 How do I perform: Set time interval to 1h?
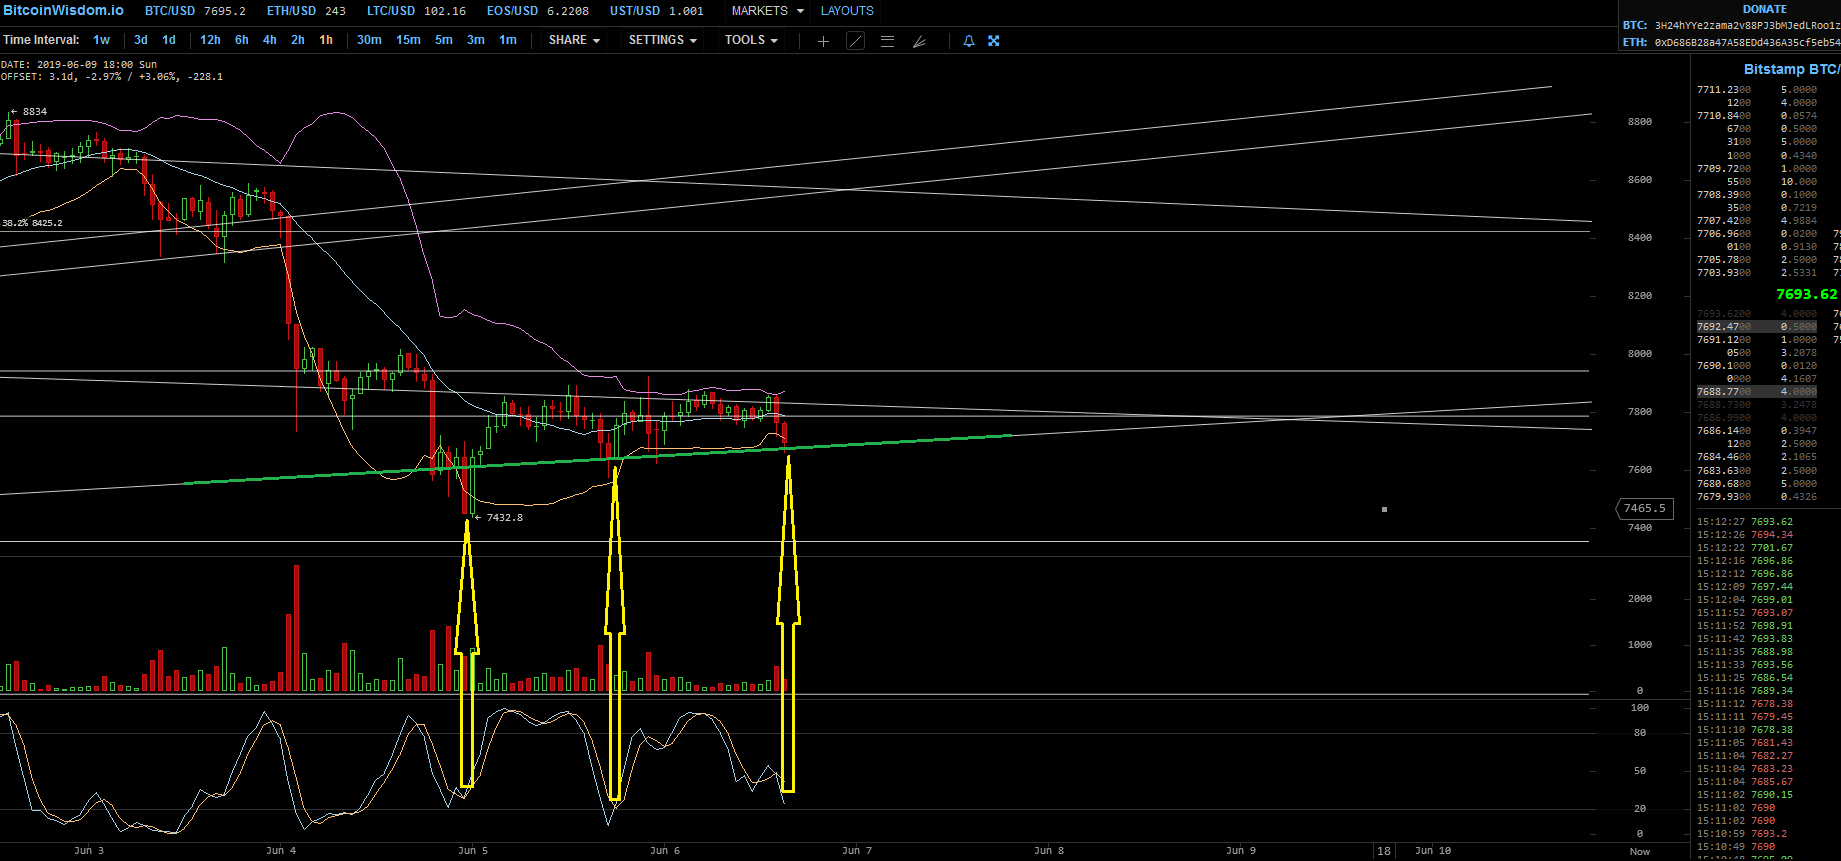point(326,40)
